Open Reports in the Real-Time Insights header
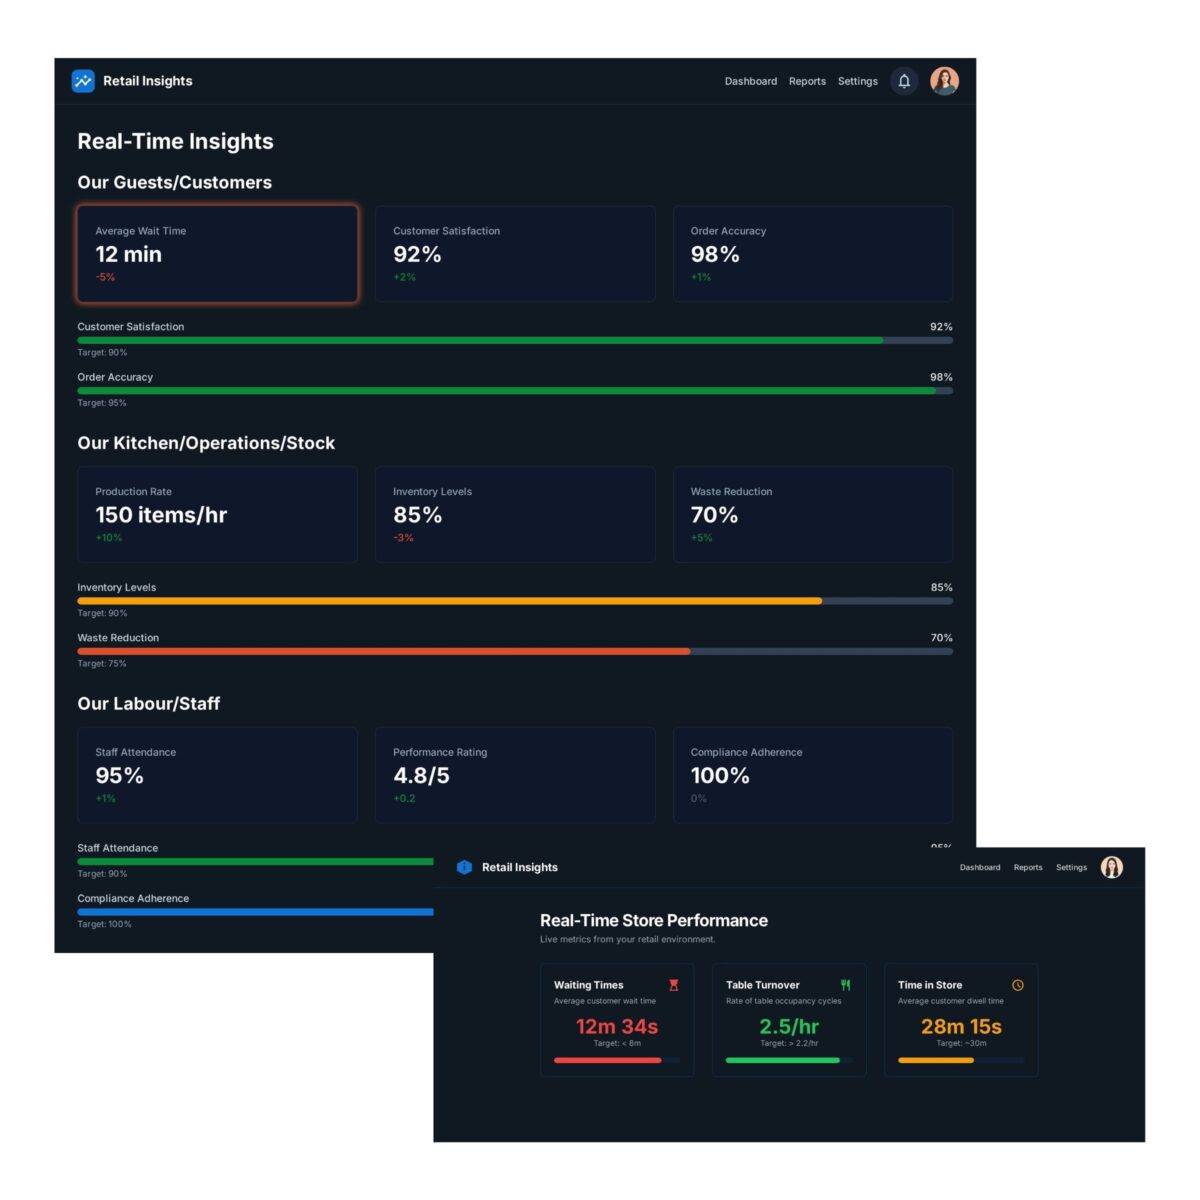The image size is (1200, 1200). pos(807,81)
